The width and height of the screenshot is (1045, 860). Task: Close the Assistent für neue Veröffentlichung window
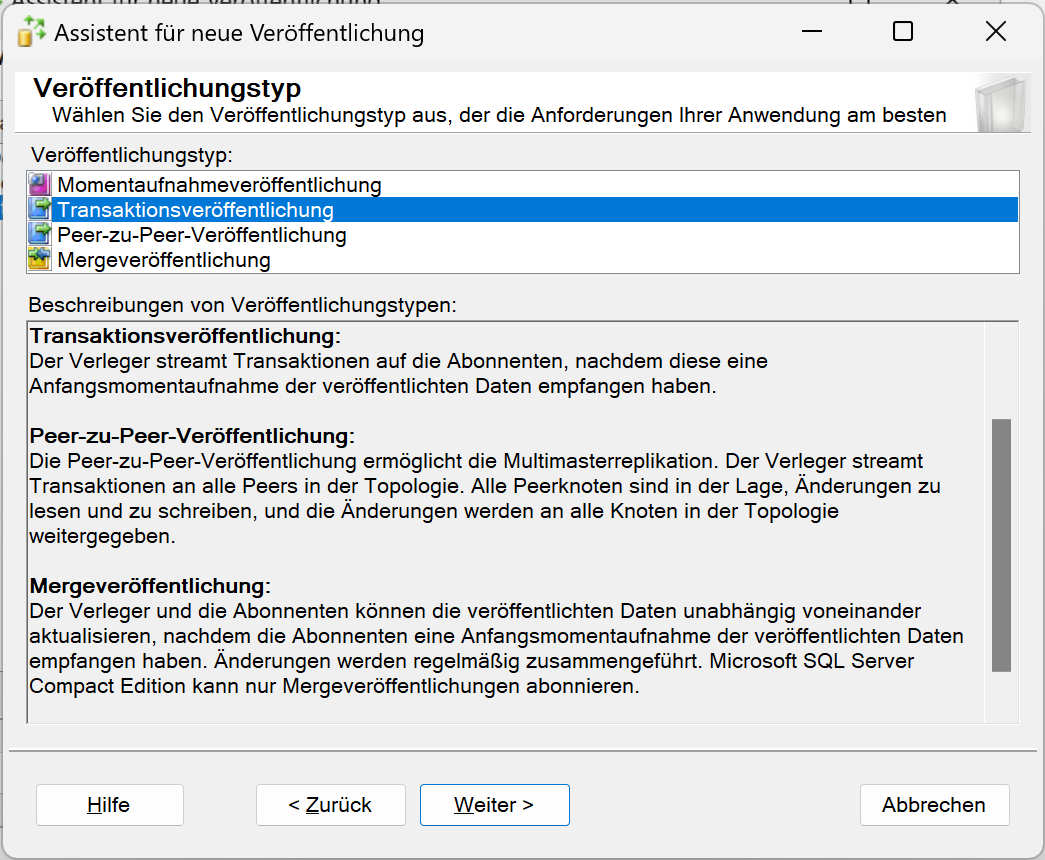point(996,31)
